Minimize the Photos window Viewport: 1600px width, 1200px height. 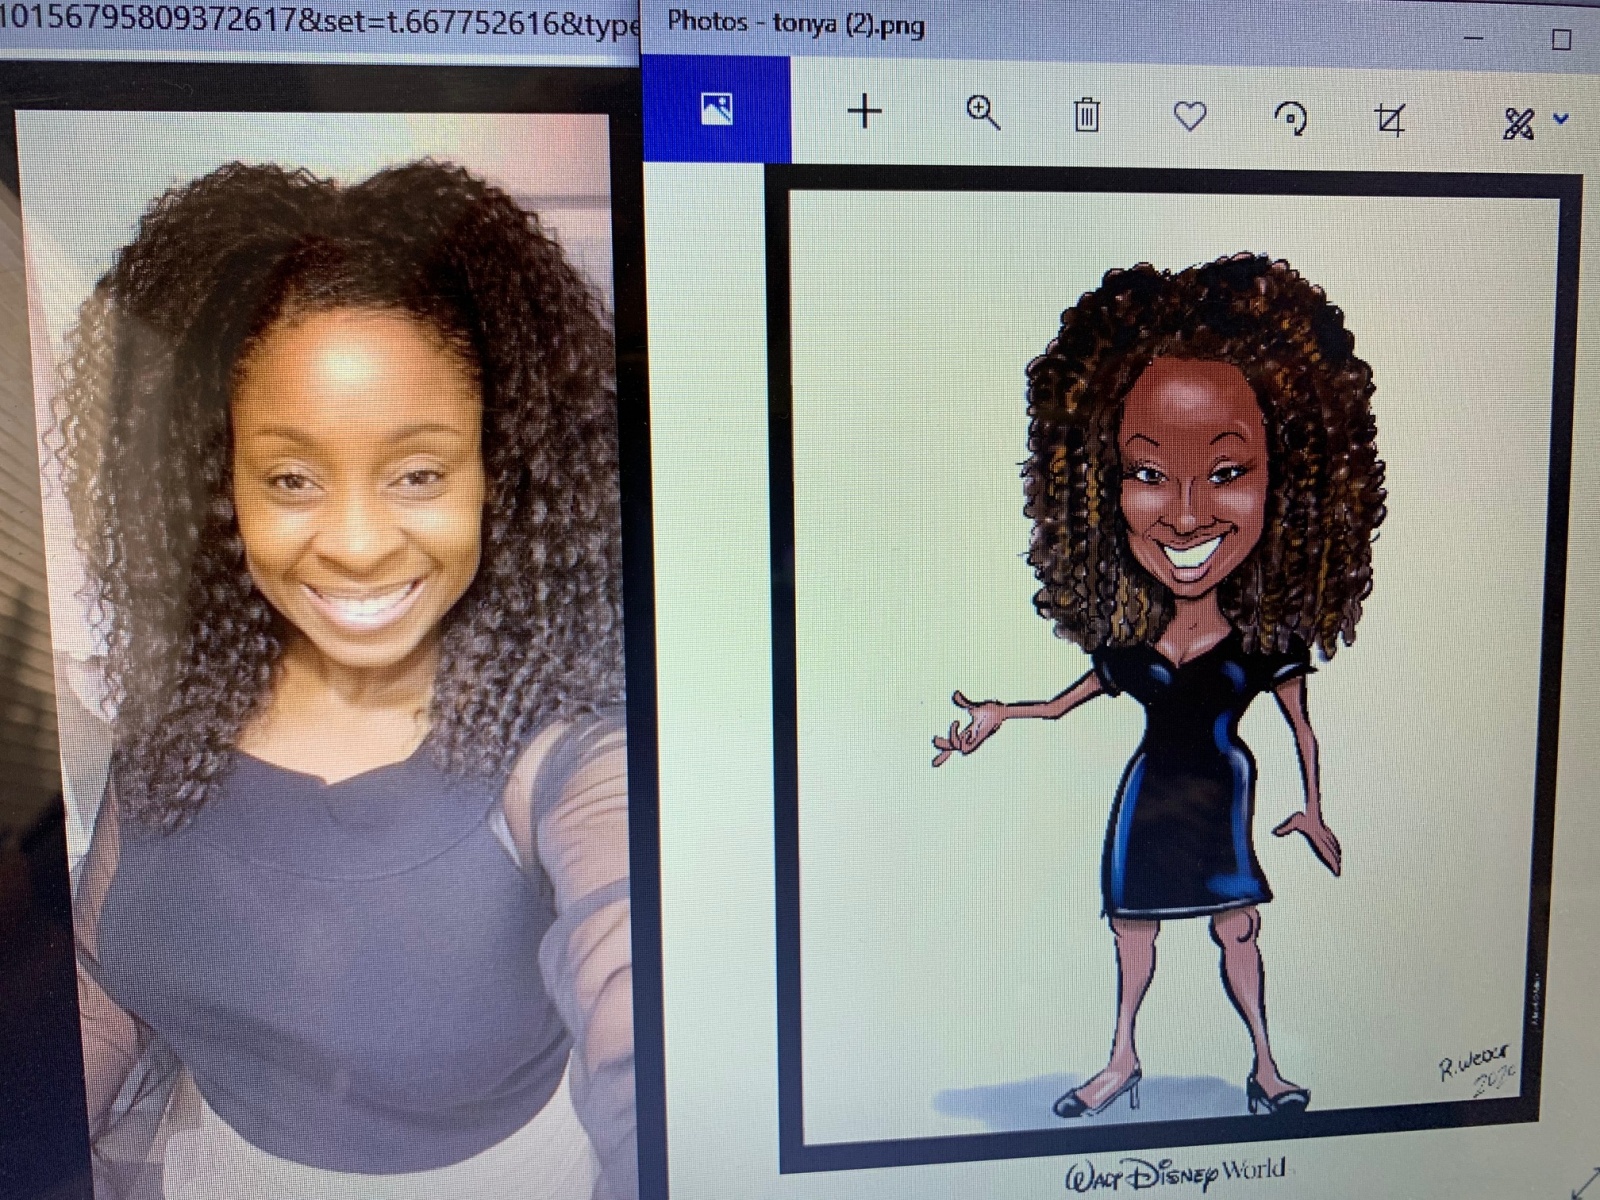tap(1473, 38)
